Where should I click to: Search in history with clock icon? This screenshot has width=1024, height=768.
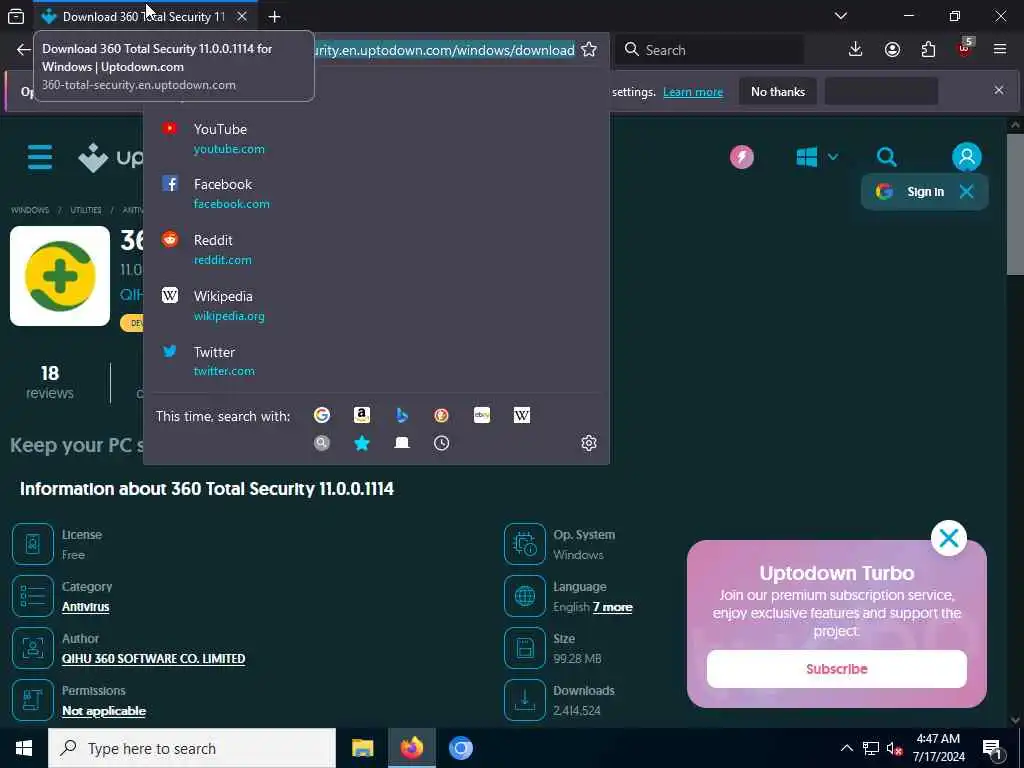tap(441, 443)
